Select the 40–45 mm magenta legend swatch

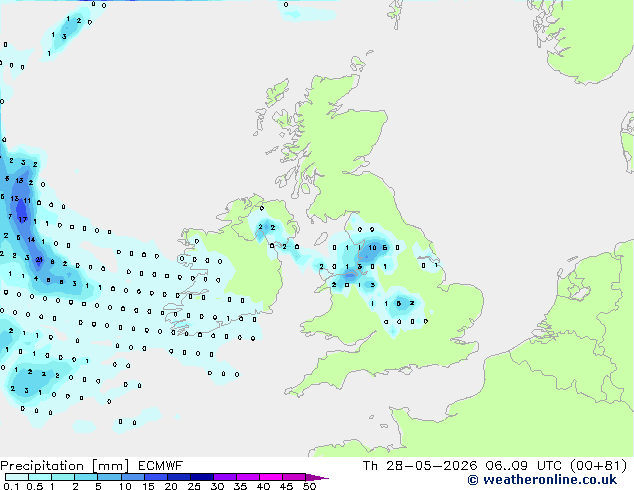point(271,477)
